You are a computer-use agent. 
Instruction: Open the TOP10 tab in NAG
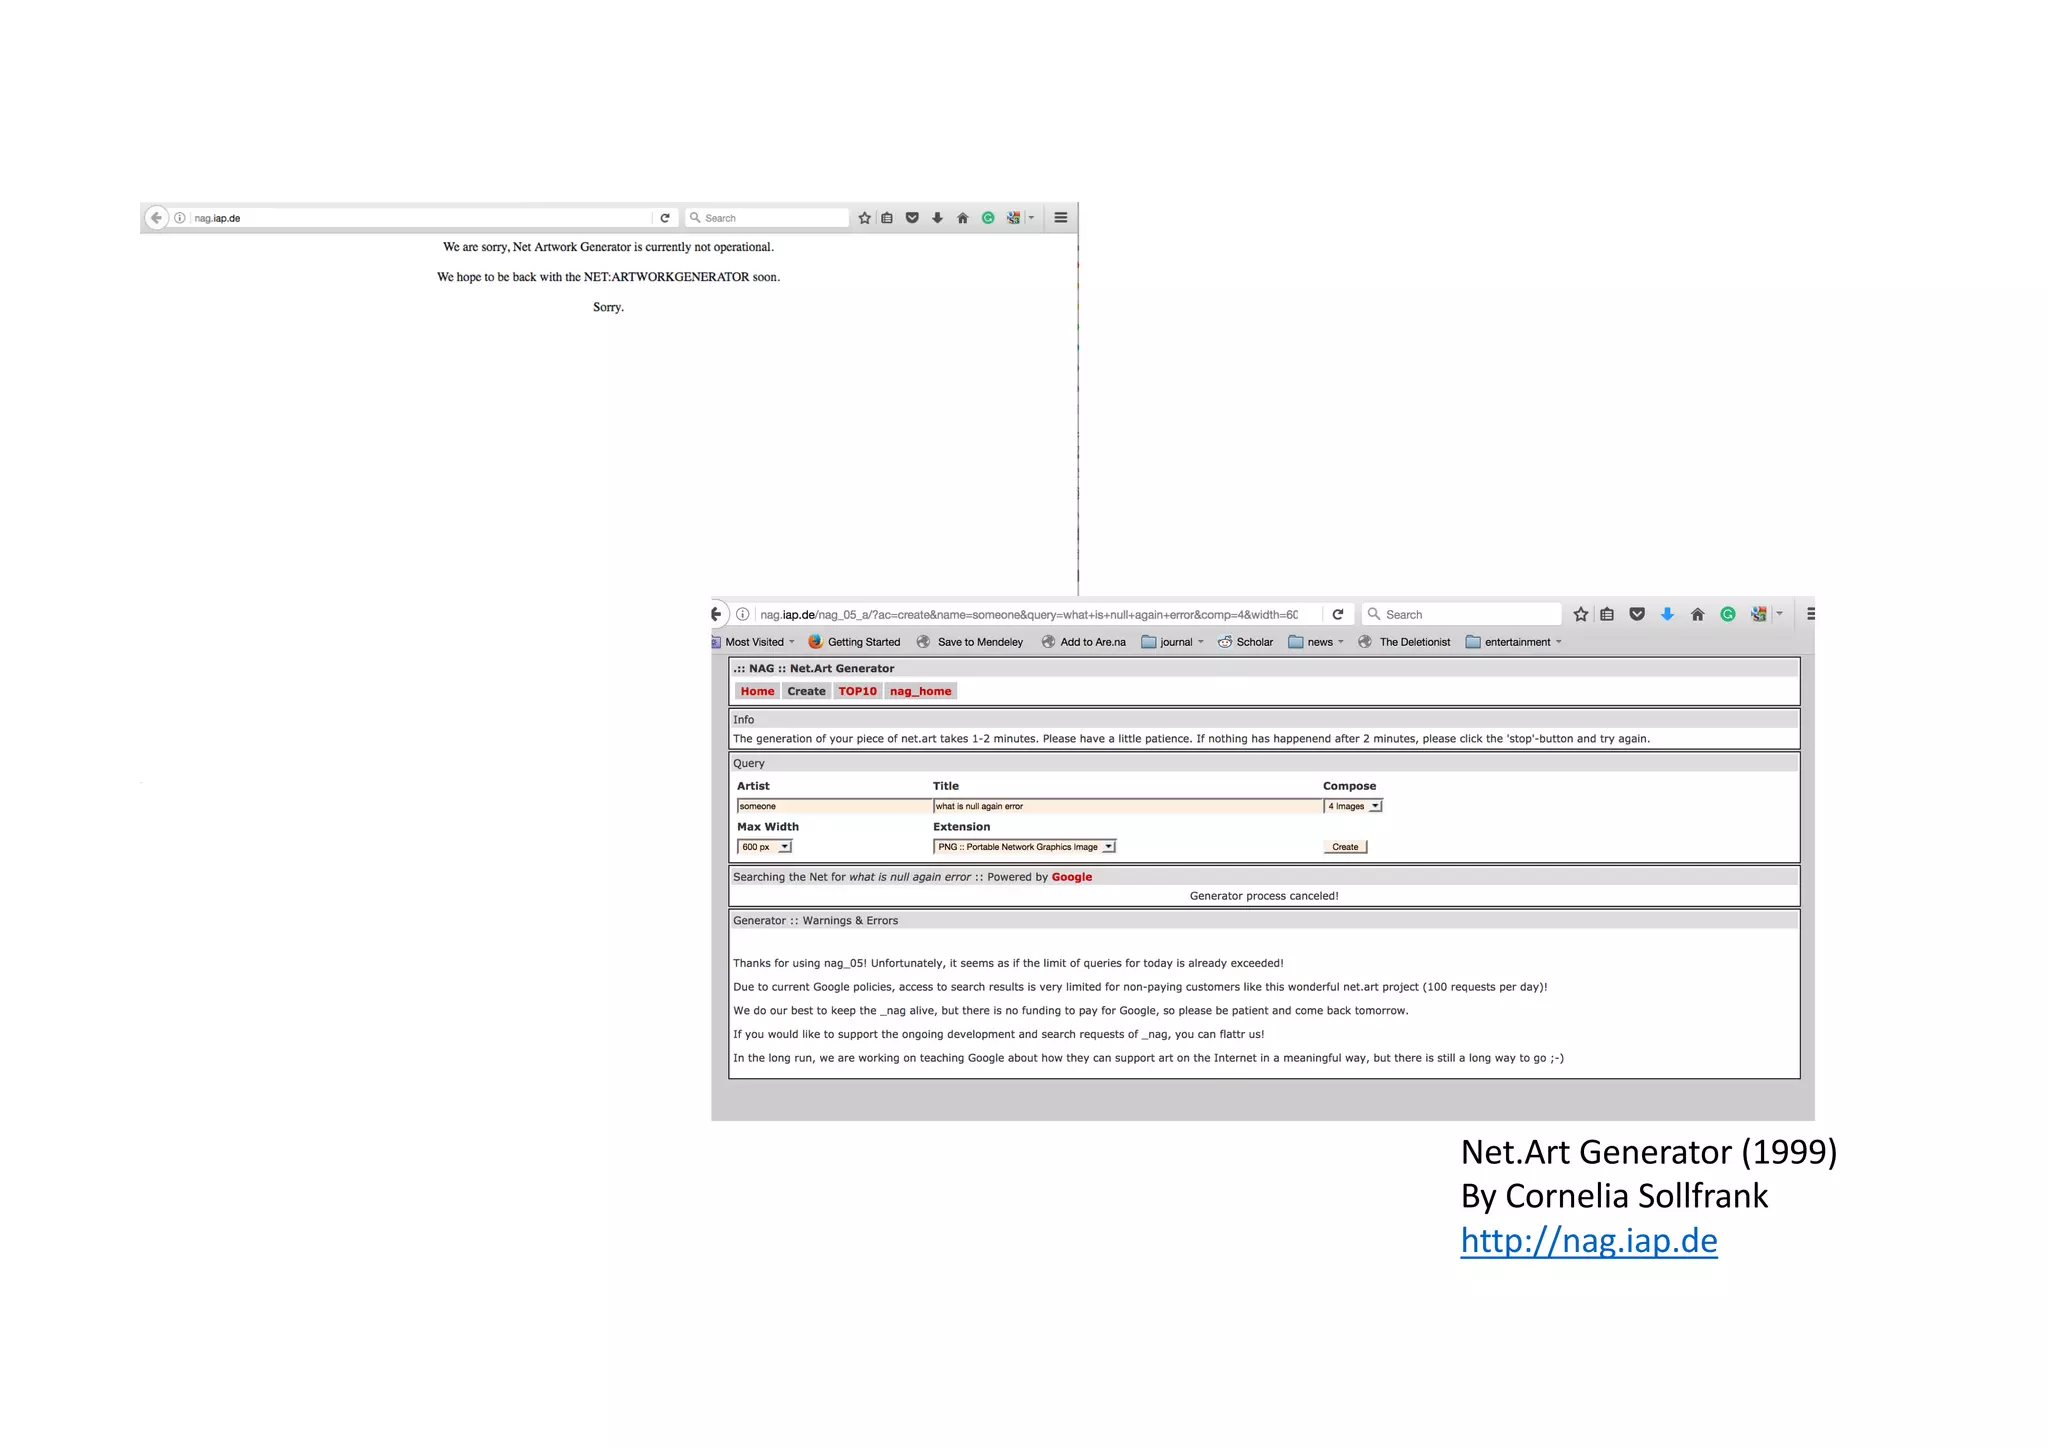857,691
